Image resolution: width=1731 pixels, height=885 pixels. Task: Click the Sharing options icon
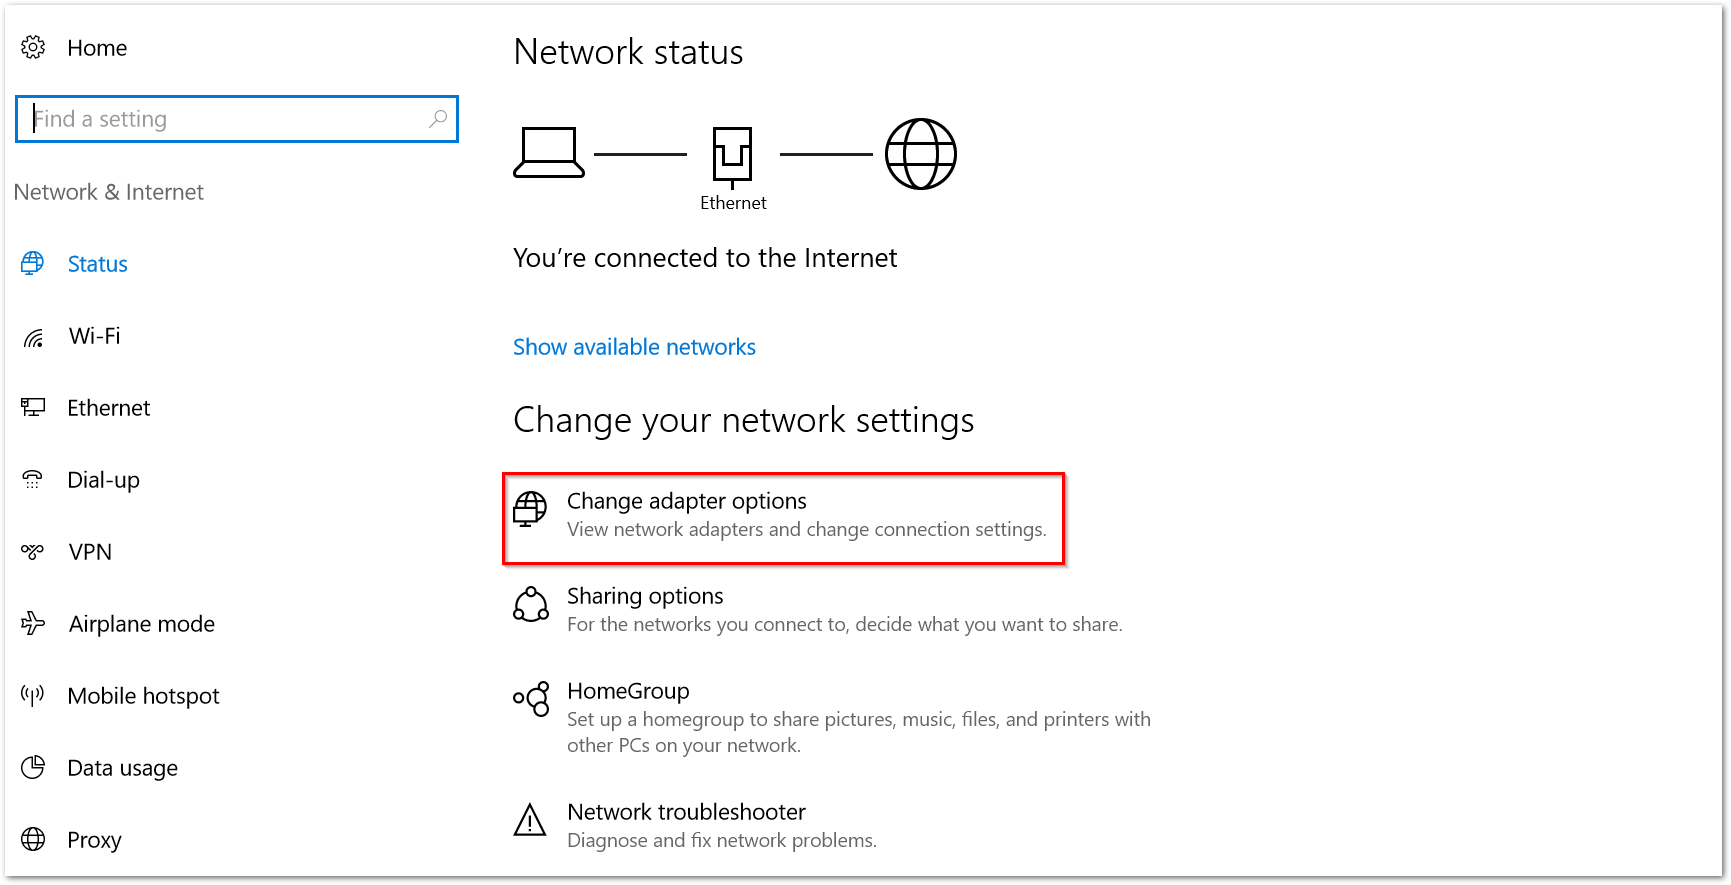click(x=531, y=604)
